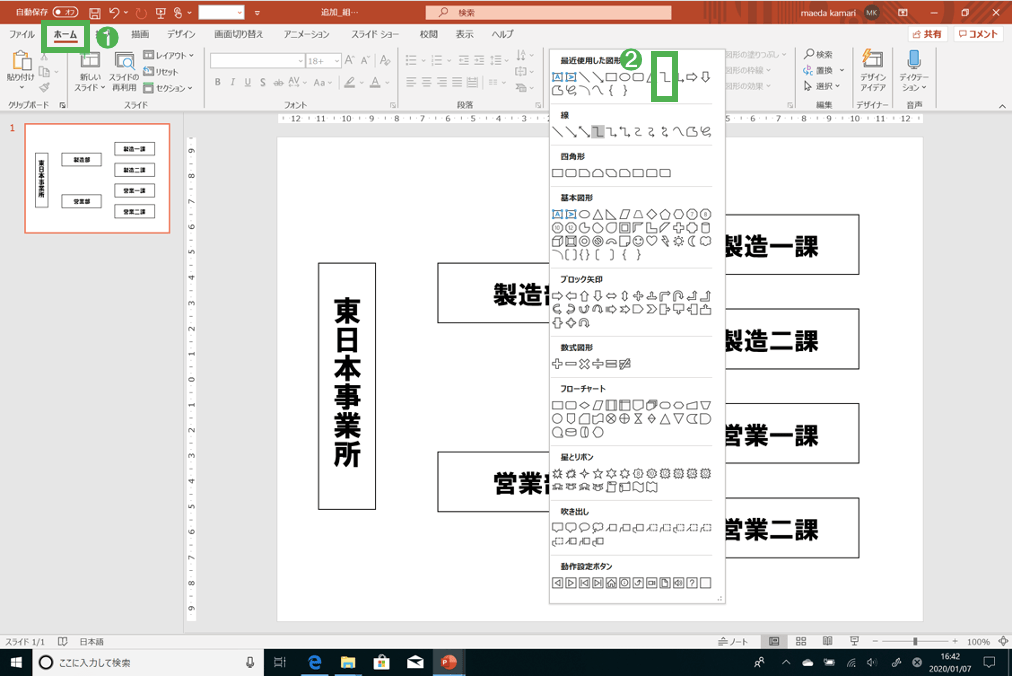
Task: Toggle underline U formatting
Action: pos(247,82)
